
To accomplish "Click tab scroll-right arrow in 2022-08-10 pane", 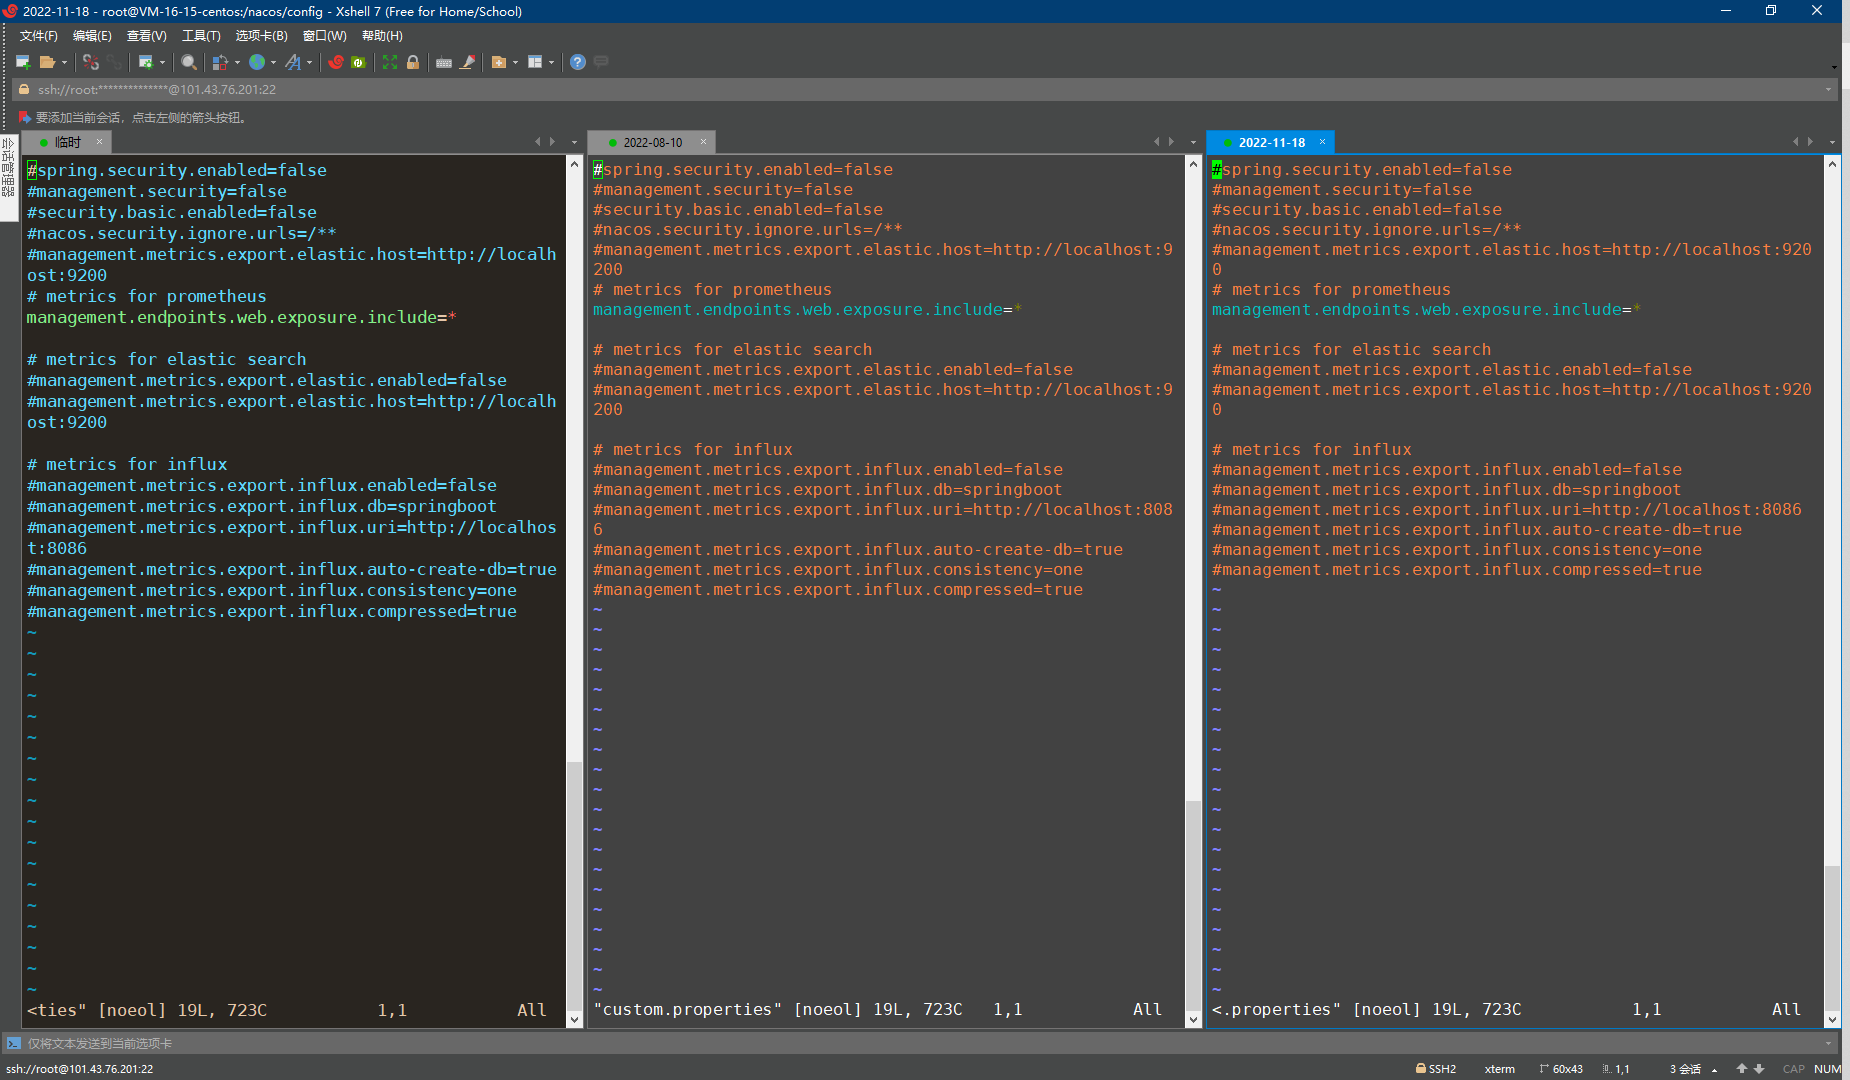I will click(x=1171, y=142).
